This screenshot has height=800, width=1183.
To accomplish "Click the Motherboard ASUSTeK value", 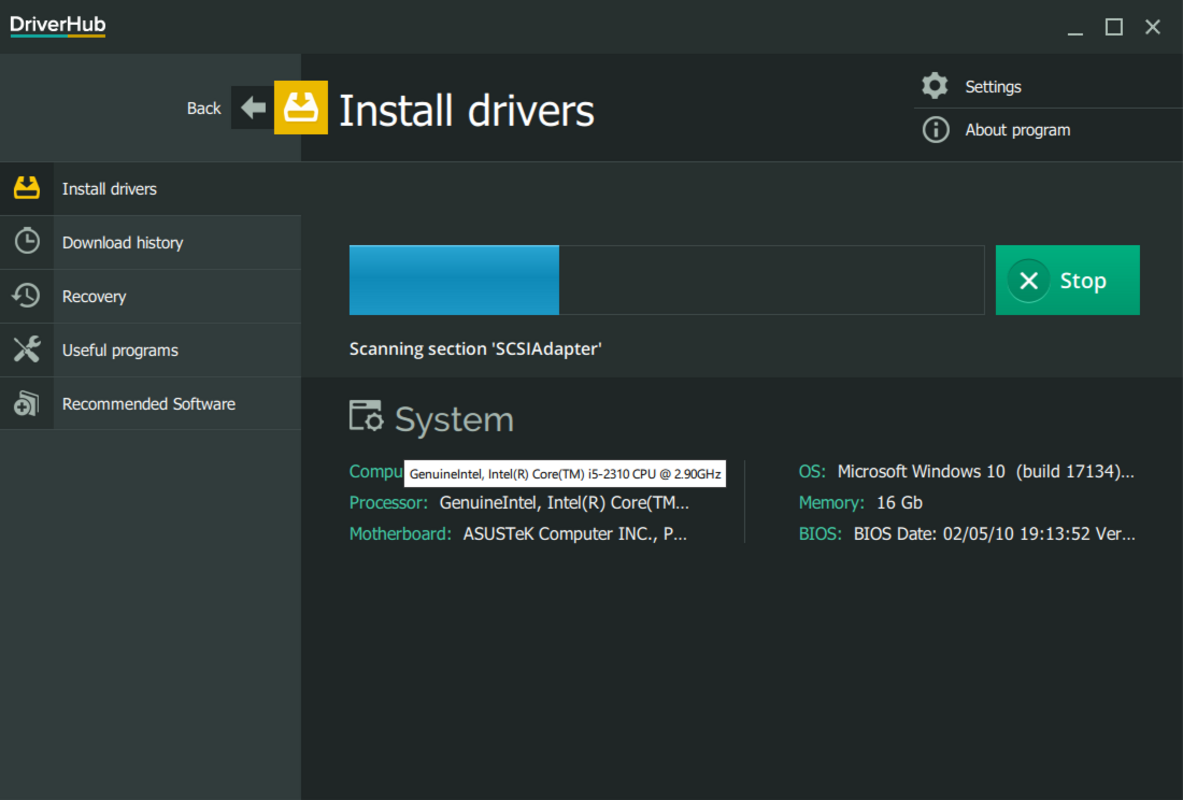I will pyautogui.click(x=574, y=534).
